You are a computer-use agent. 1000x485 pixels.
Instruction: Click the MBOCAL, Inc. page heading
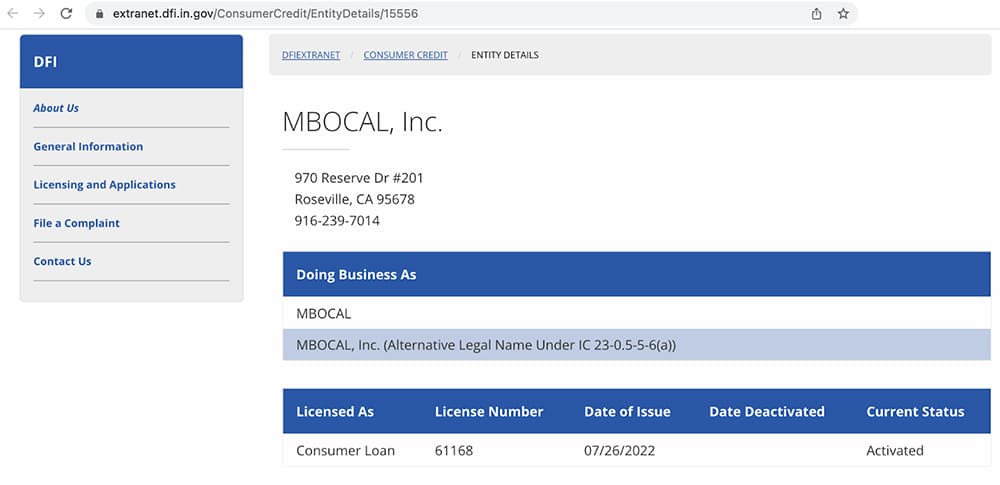coord(362,122)
